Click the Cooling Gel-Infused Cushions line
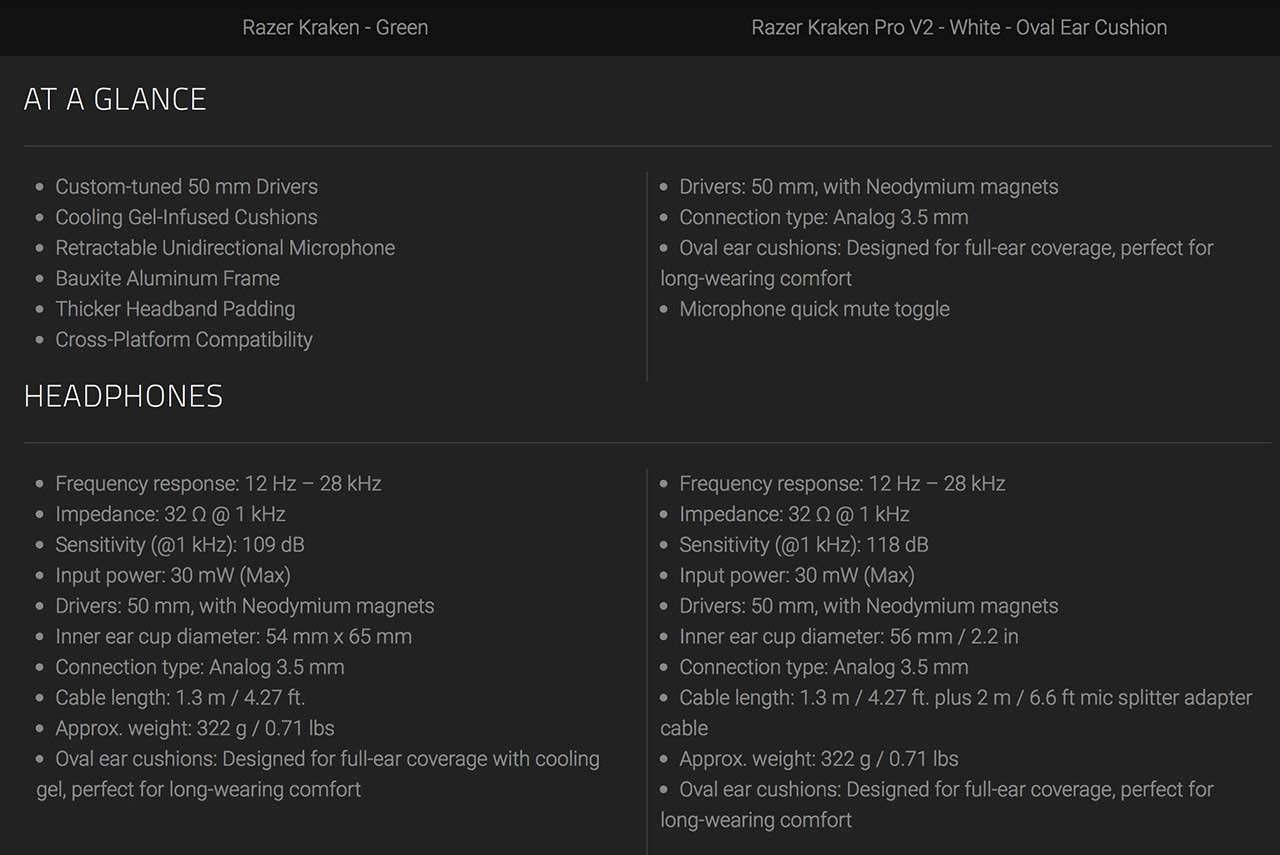This screenshot has height=855, width=1280. [186, 217]
